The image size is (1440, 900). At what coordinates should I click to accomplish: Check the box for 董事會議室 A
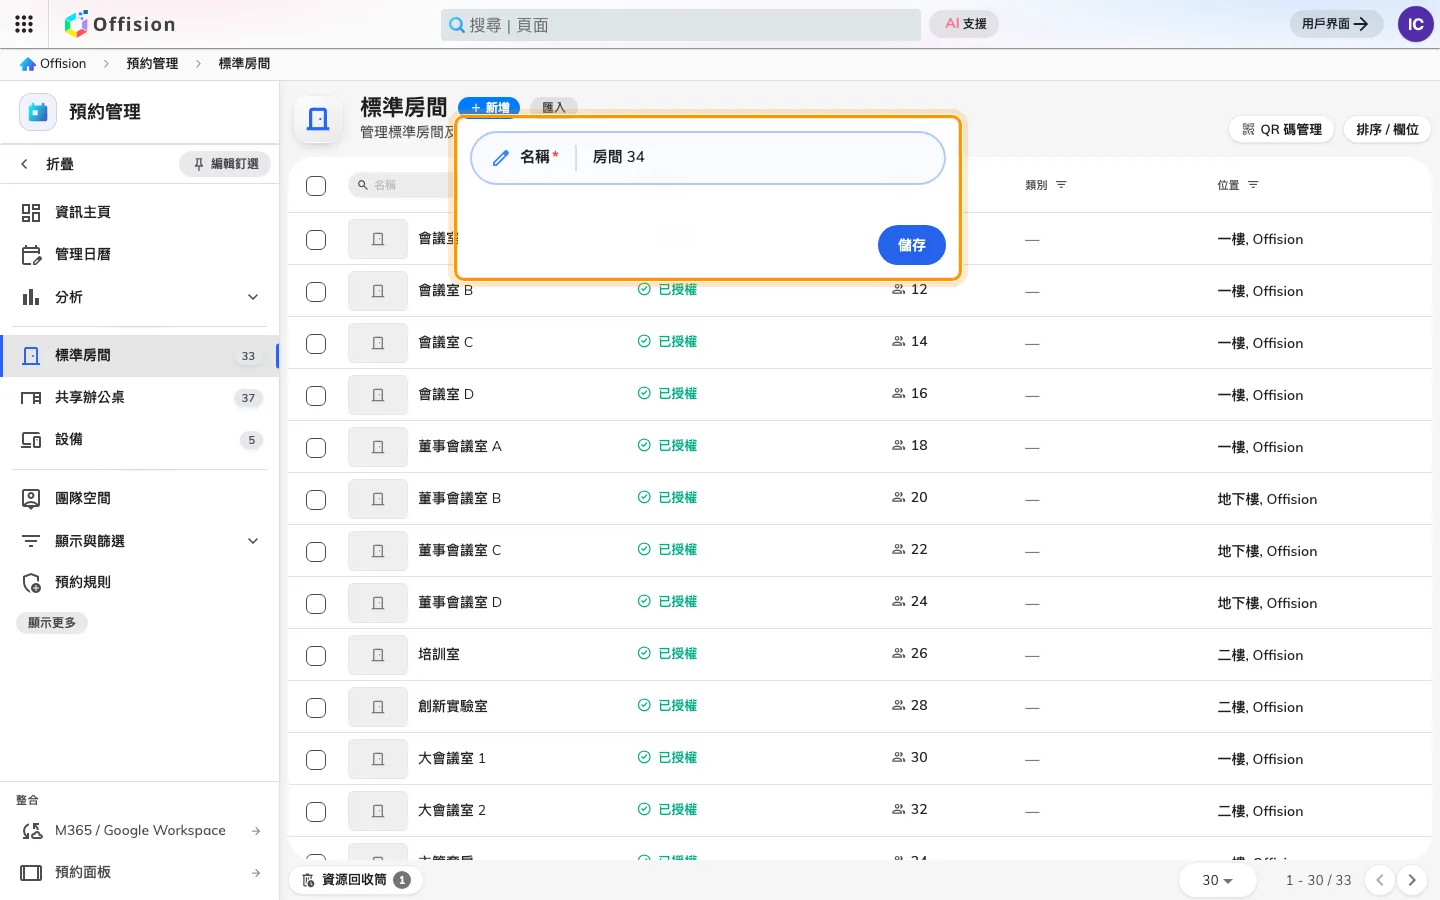coord(316,448)
